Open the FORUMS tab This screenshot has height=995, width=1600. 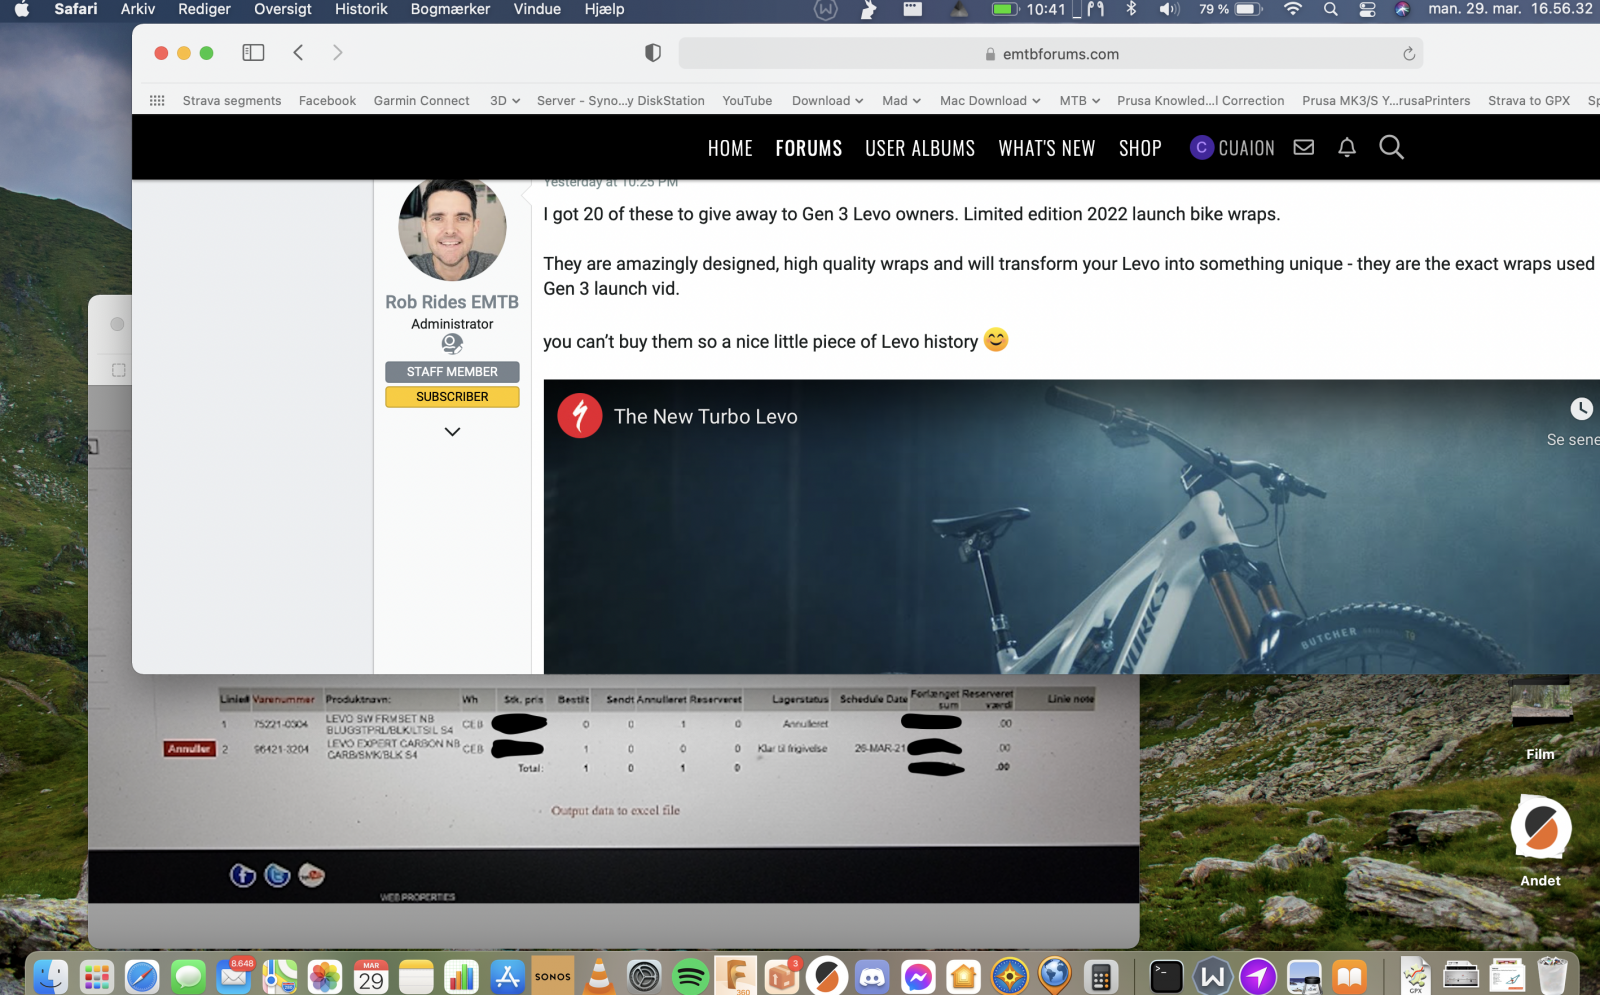pyautogui.click(x=809, y=148)
